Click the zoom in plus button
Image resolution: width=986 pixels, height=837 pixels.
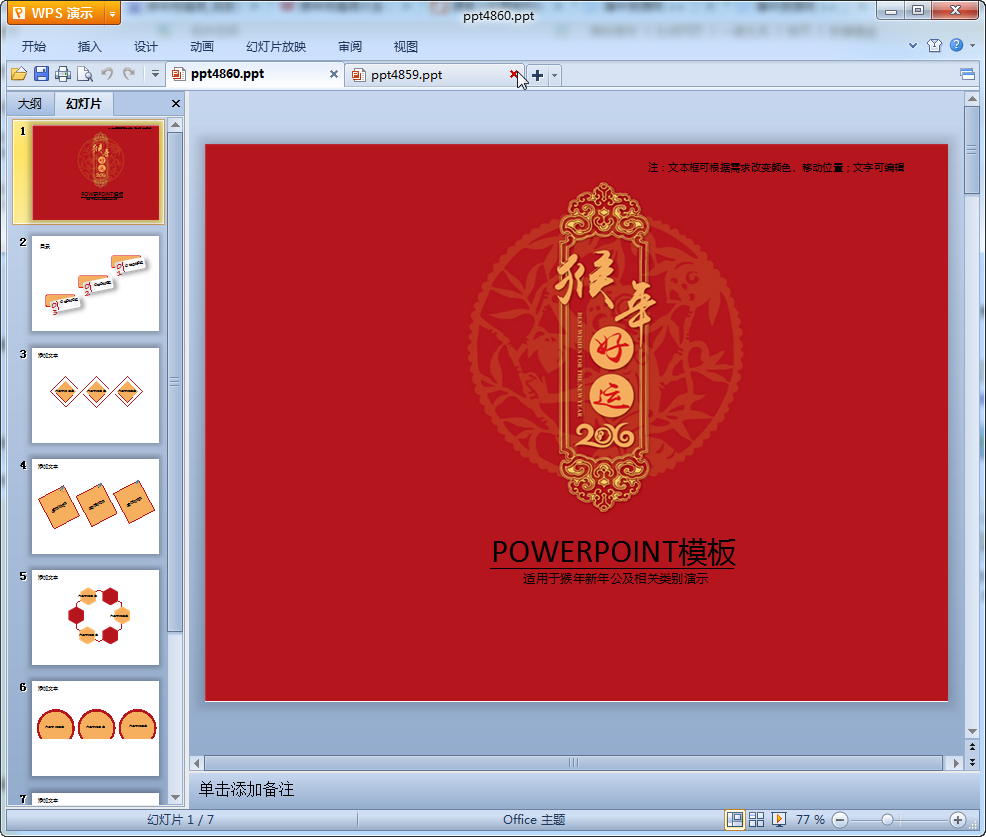click(x=957, y=819)
